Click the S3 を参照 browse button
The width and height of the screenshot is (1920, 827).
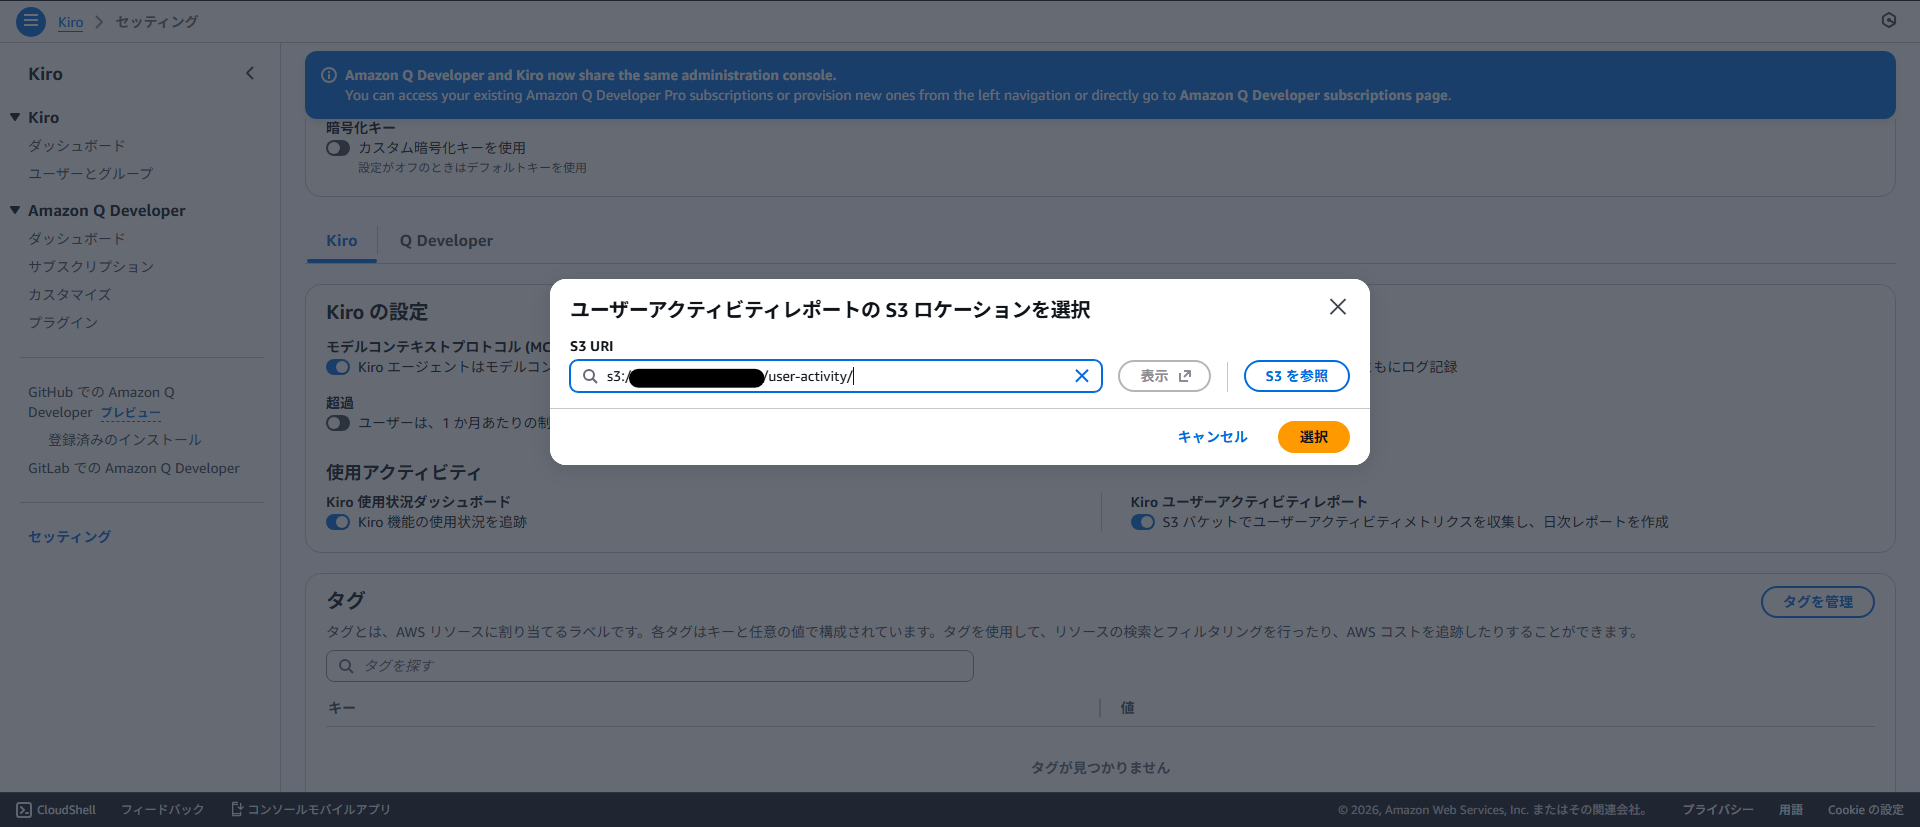pos(1296,376)
